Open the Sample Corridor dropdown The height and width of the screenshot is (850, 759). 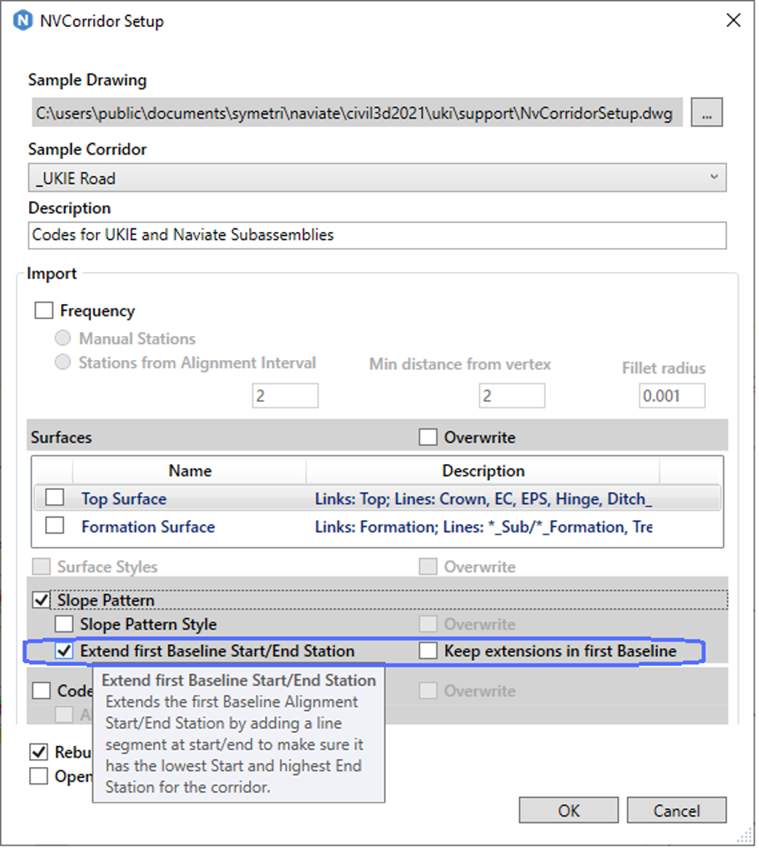click(x=377, y=178)
